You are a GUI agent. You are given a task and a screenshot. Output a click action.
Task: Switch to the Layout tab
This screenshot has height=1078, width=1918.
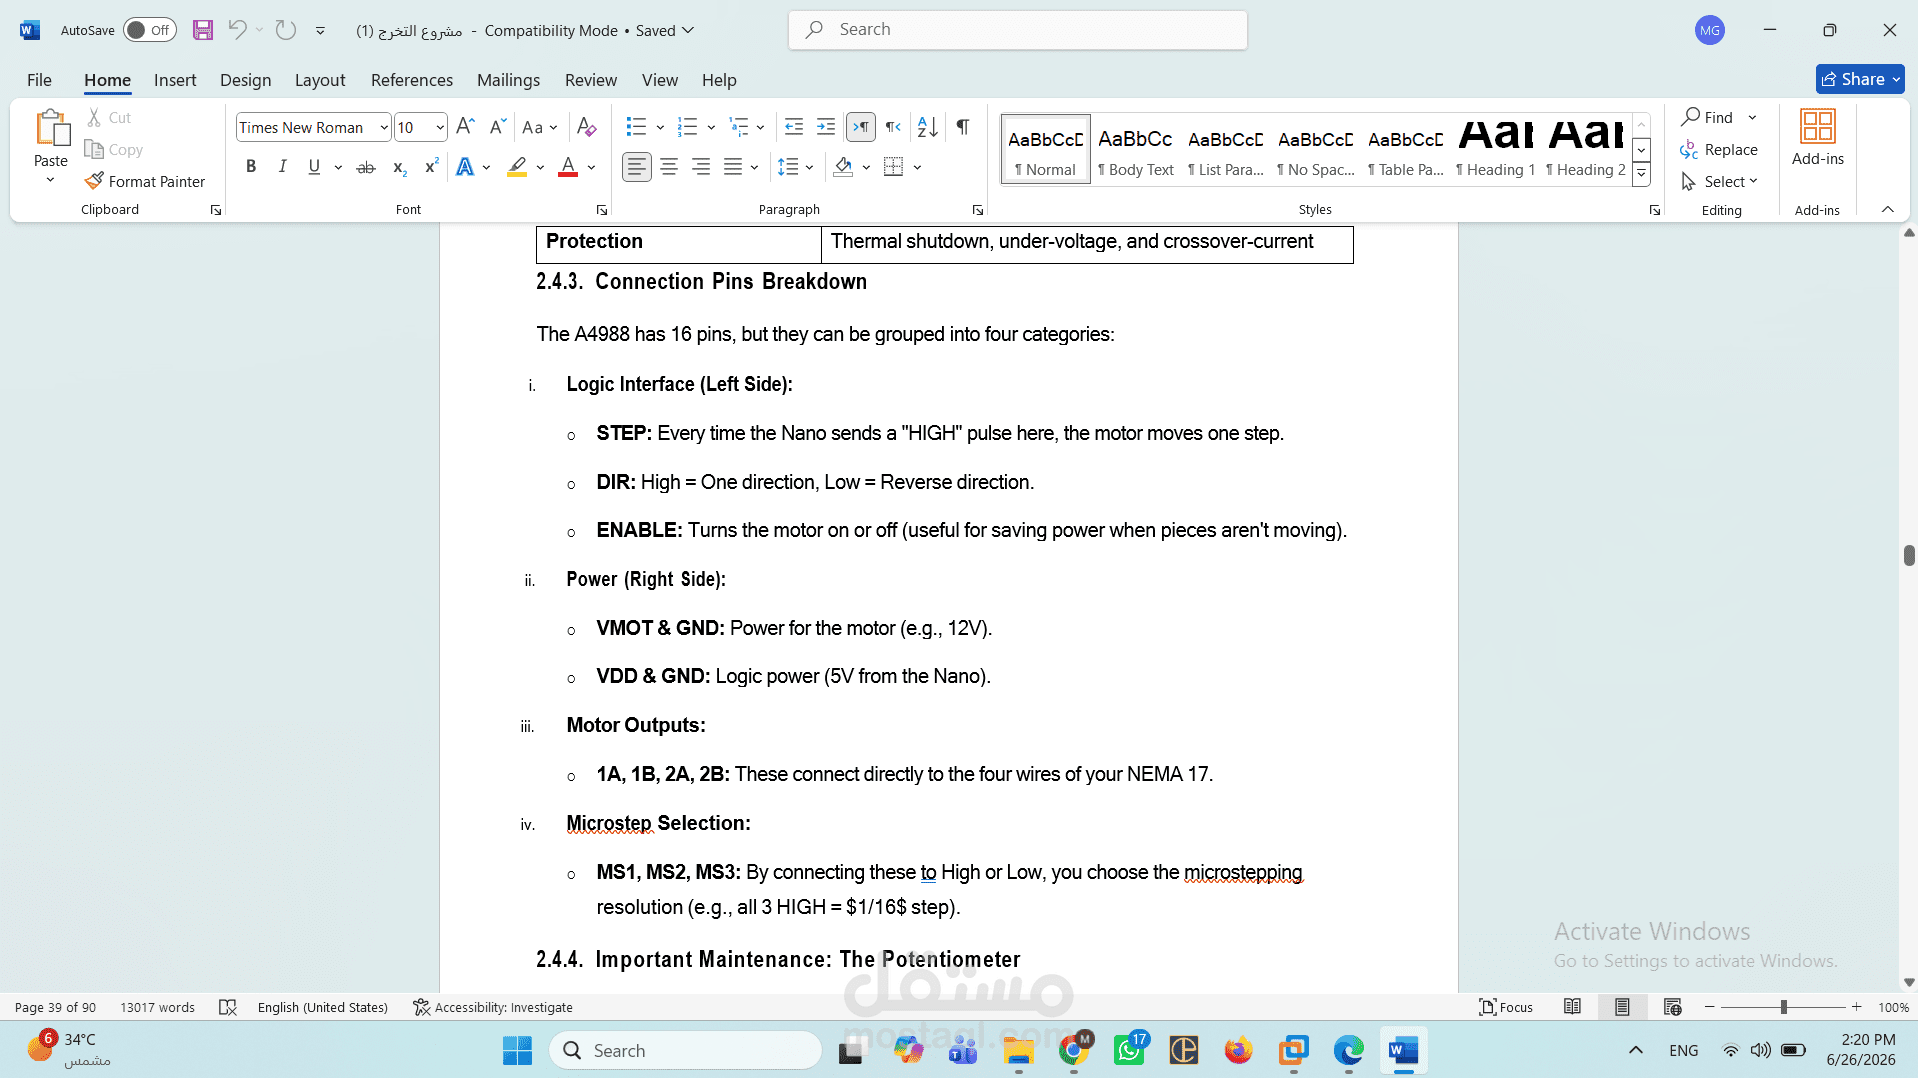pyautogui.click(x=320, y=80)
